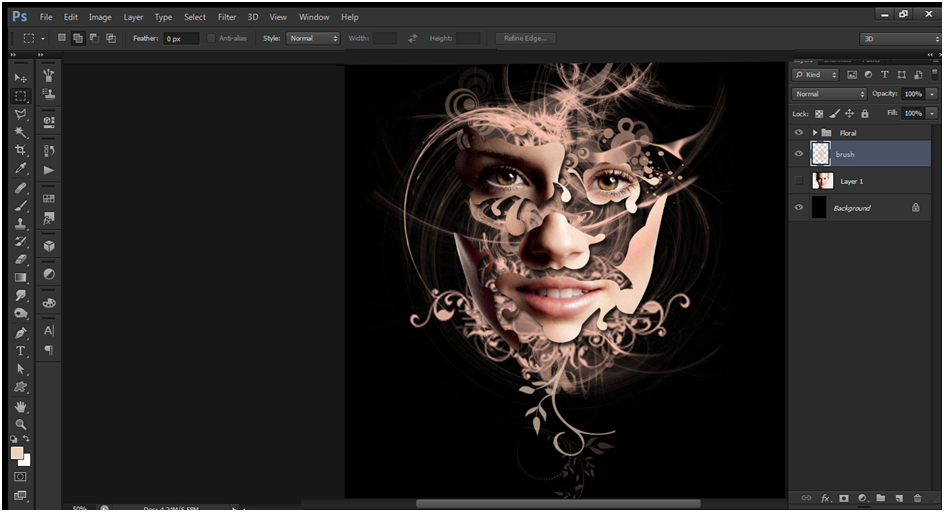
Task: Select the Eyedropper tool
Action: pyautogui.click(x=20, y=169)
